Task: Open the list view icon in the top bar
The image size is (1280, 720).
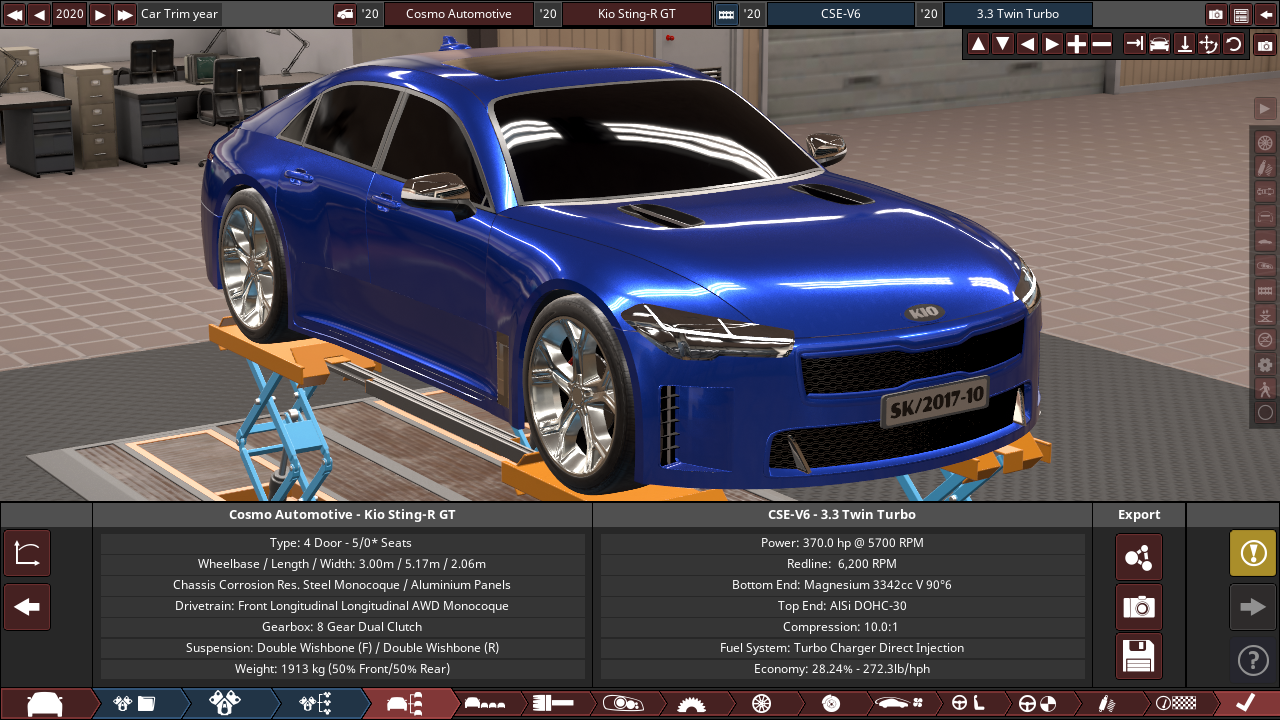Action: click(1241, 14)
